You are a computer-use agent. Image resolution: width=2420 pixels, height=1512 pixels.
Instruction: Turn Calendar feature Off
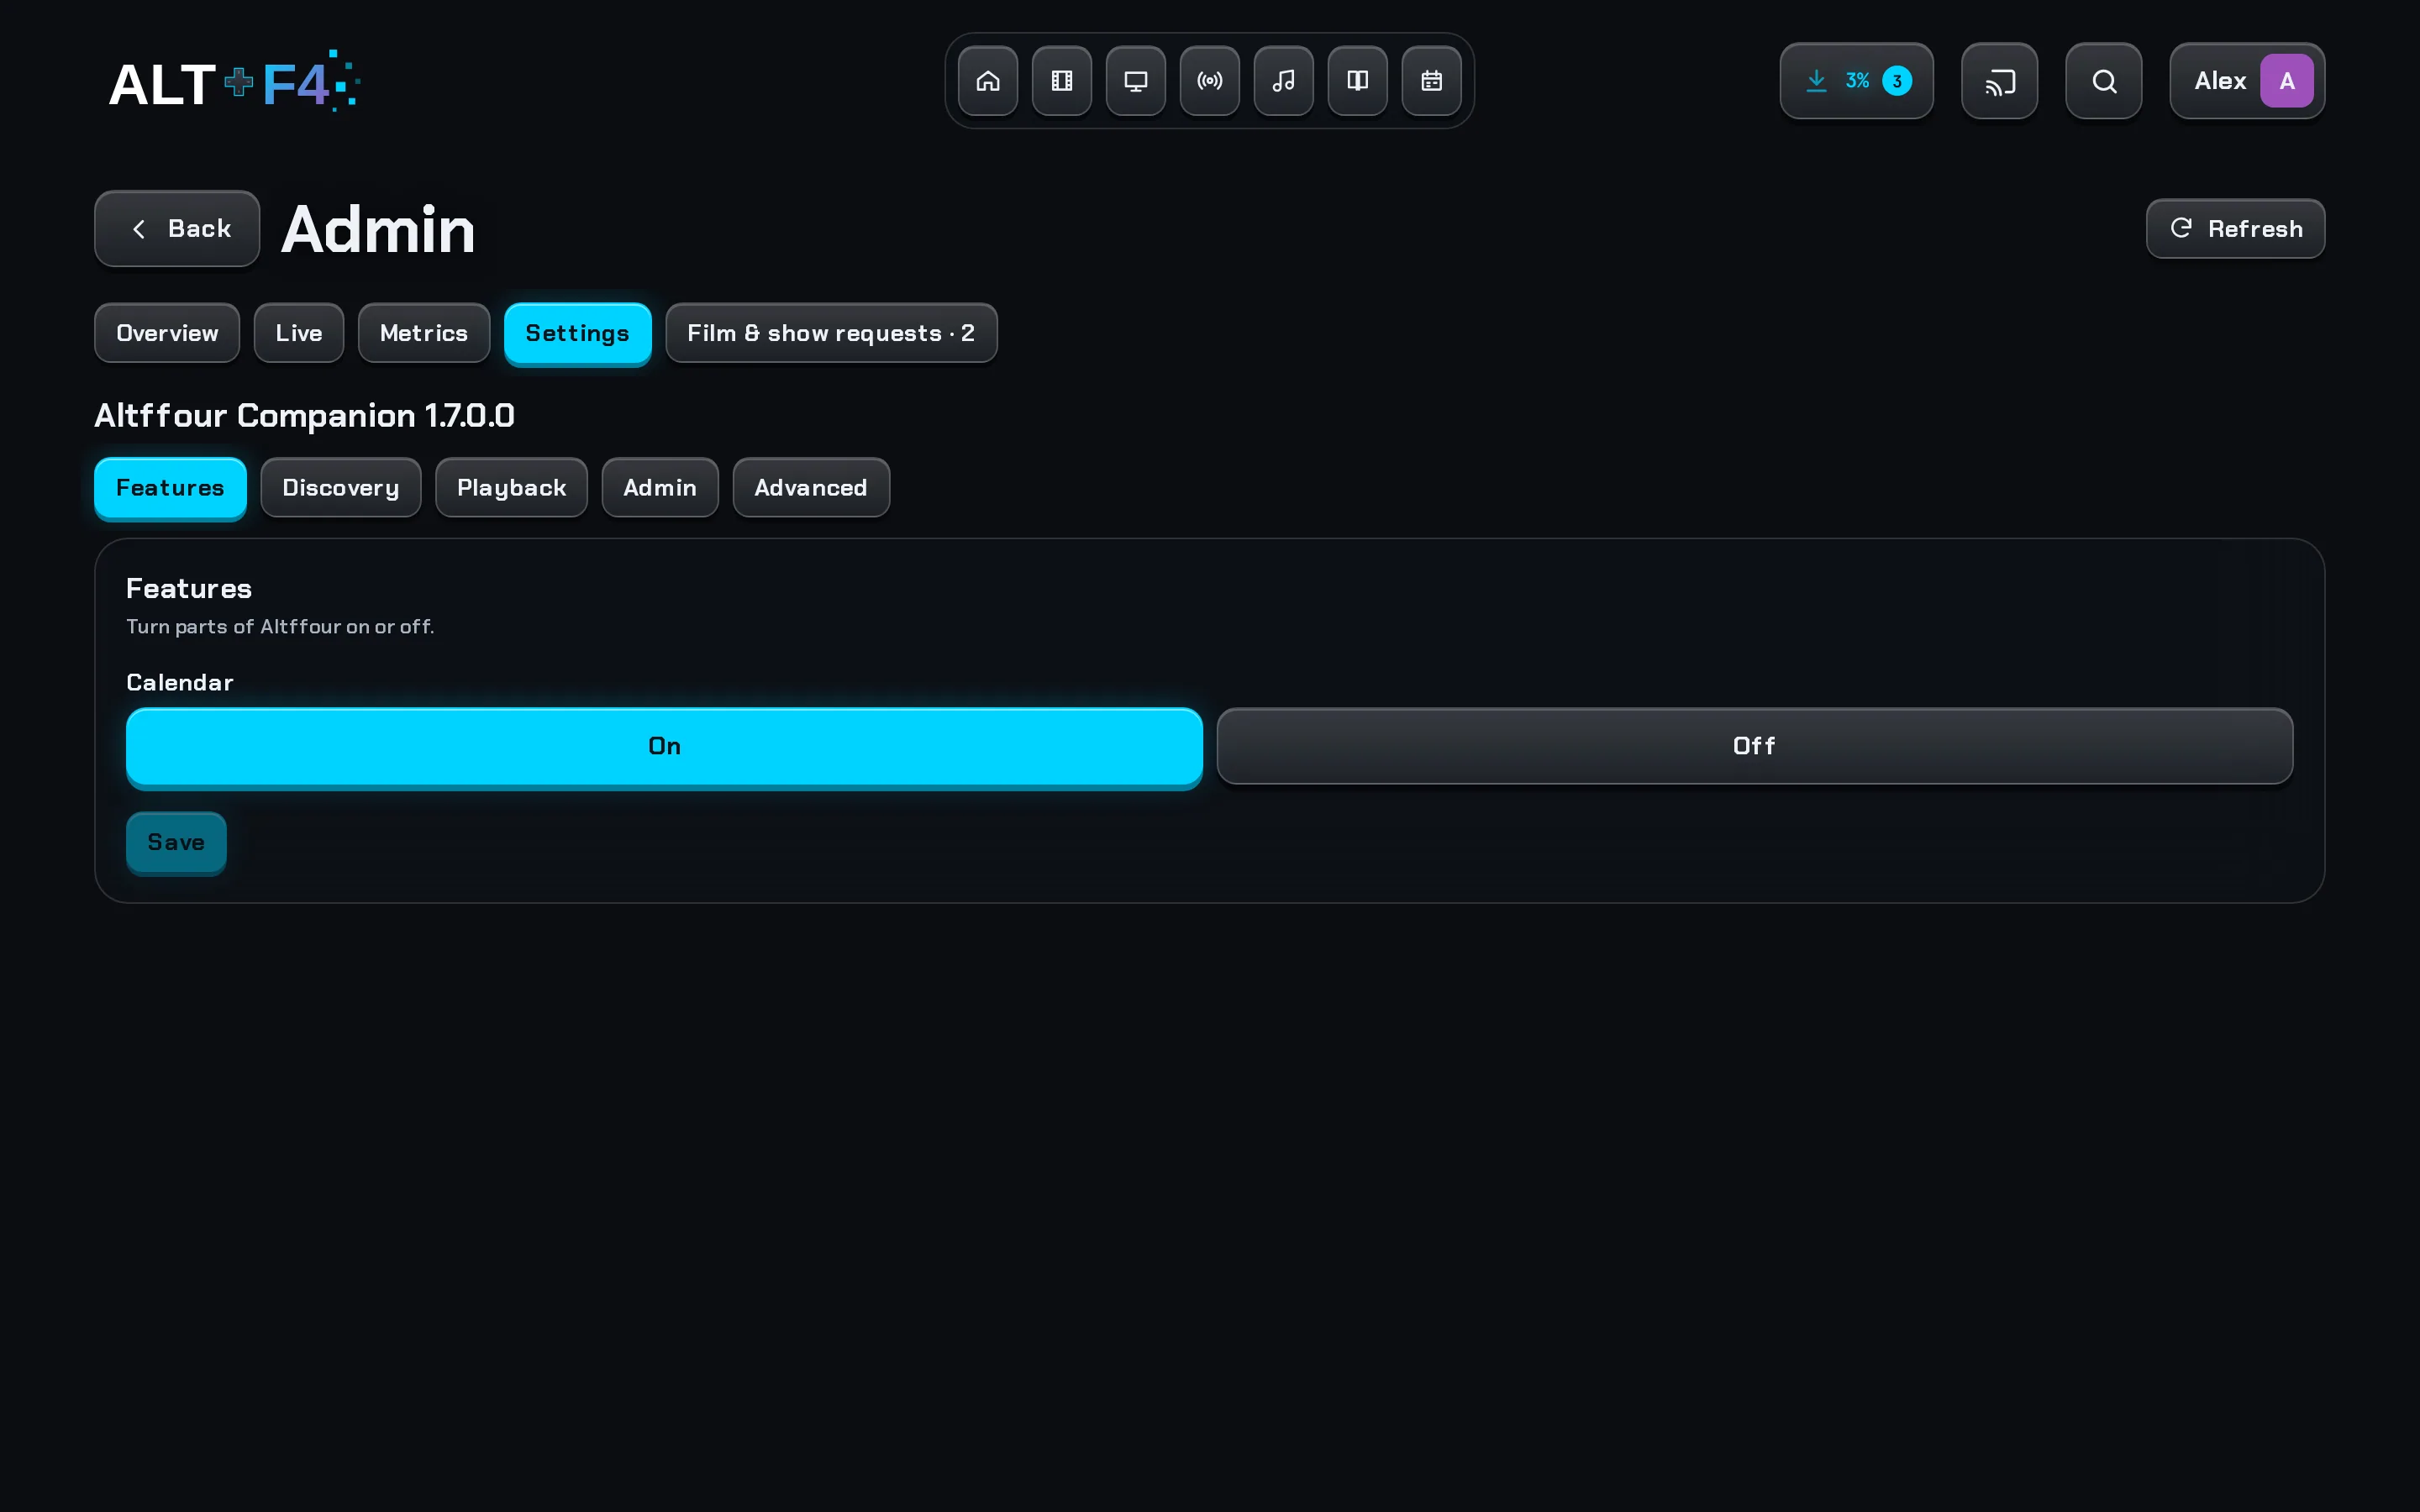tap(1754, 746)
